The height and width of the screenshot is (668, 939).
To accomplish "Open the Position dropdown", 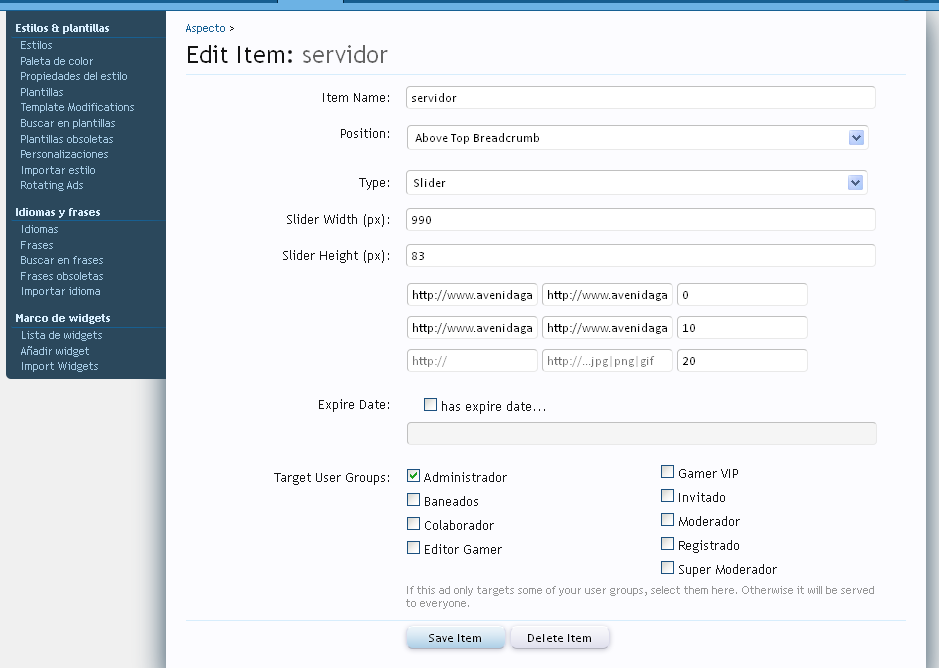I will tap(637, 138).
